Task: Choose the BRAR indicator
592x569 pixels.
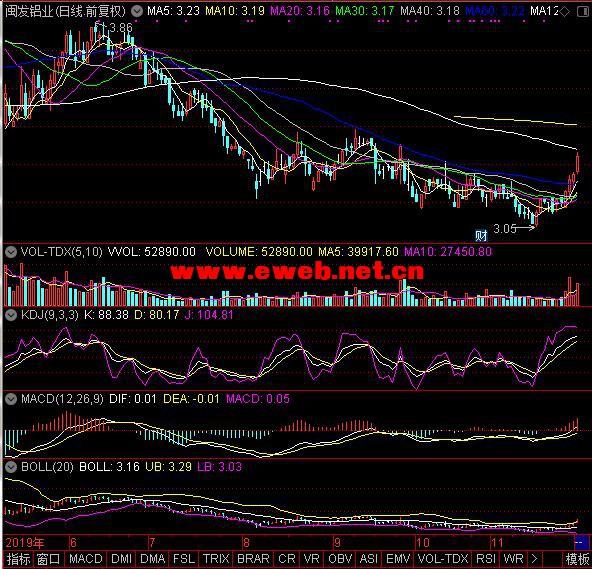Action: point(253,559)
